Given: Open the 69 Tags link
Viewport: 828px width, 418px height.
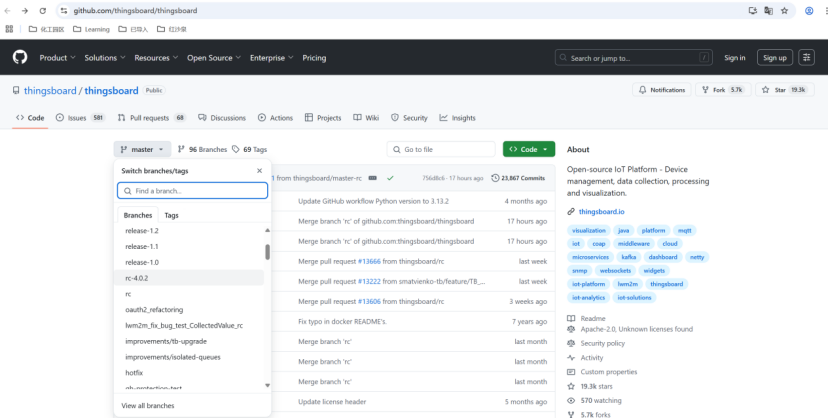Looking at the screenshot, I should point(249,149).
